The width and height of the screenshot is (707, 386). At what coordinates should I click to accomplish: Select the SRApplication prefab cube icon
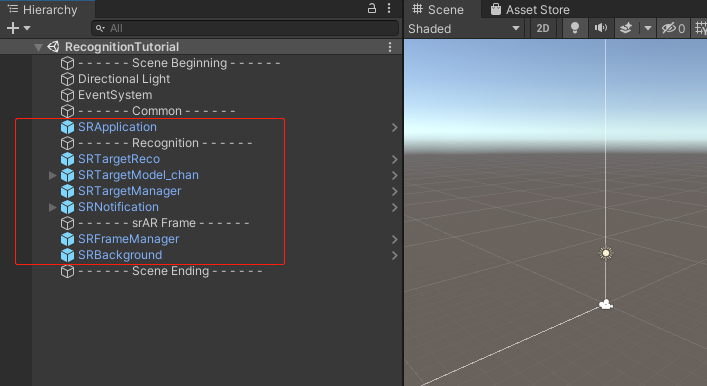67,127
